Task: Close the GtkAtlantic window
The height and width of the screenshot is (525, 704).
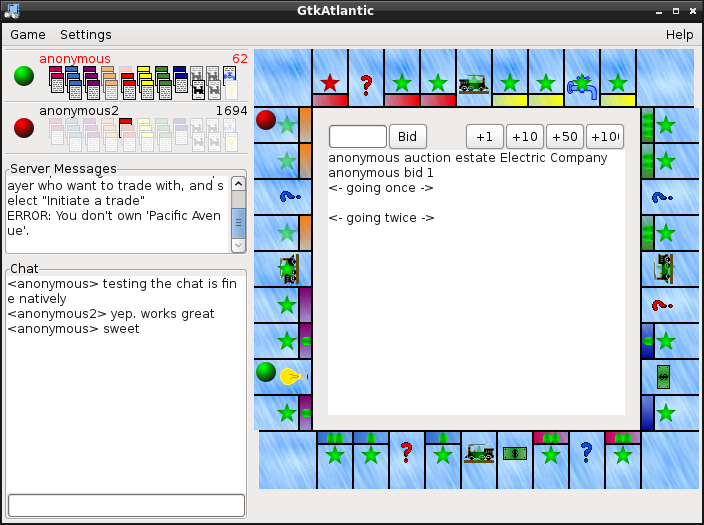Action: click(x=693, y=11)
